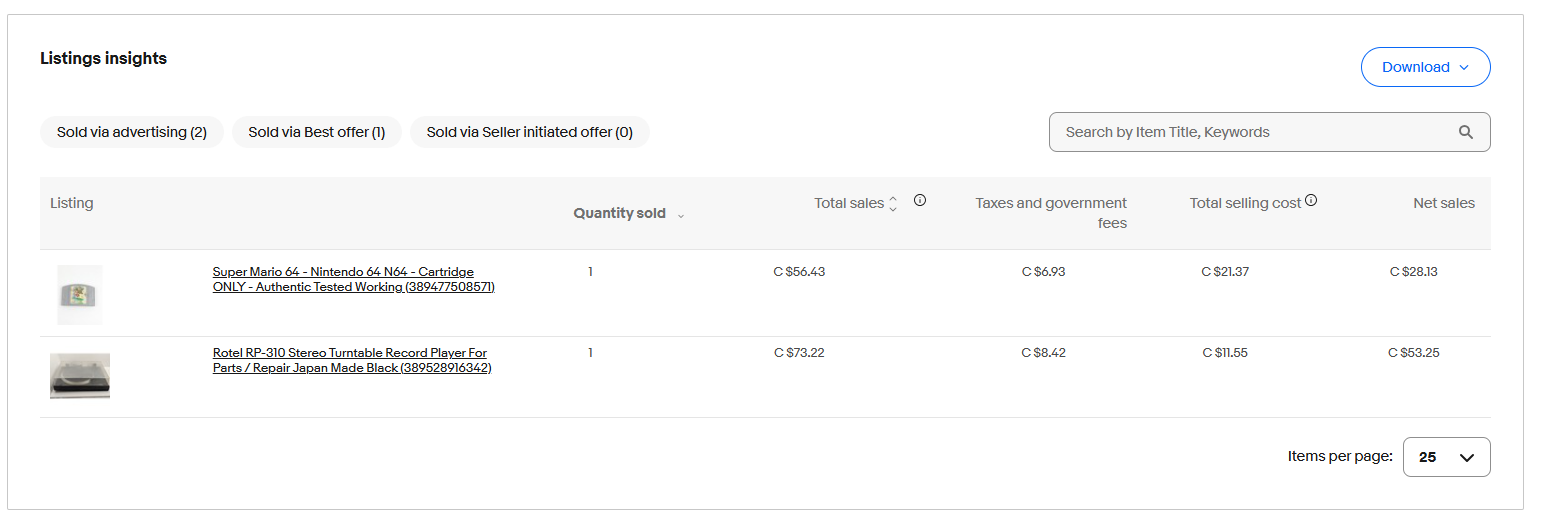Click the Quantity sold column header text
1548x529 pixels.
[619, 213]
